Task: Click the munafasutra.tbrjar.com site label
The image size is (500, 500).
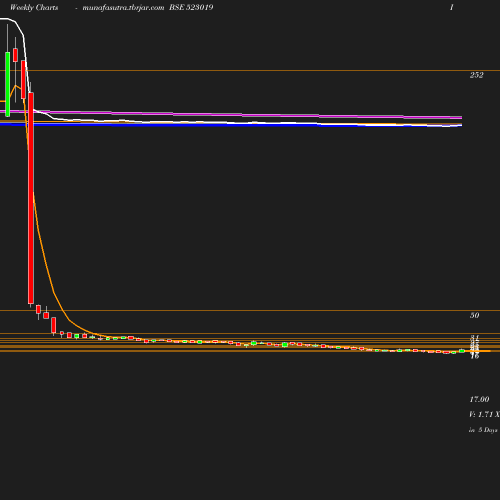Action: [x=123, y=8]
